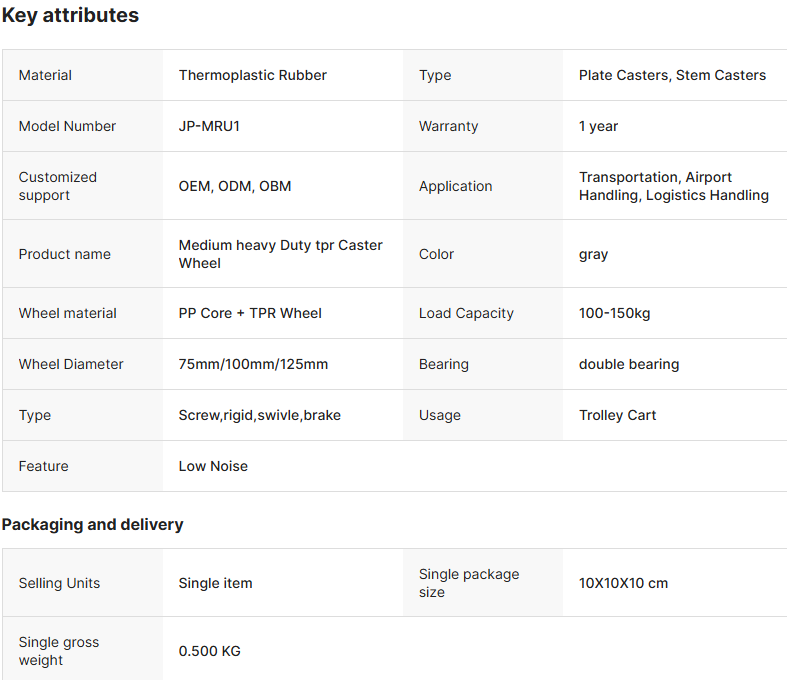Screen dimensions: 787x680
Task: Select the Thermoplastic Rubber material value
Action: (252, 75)
